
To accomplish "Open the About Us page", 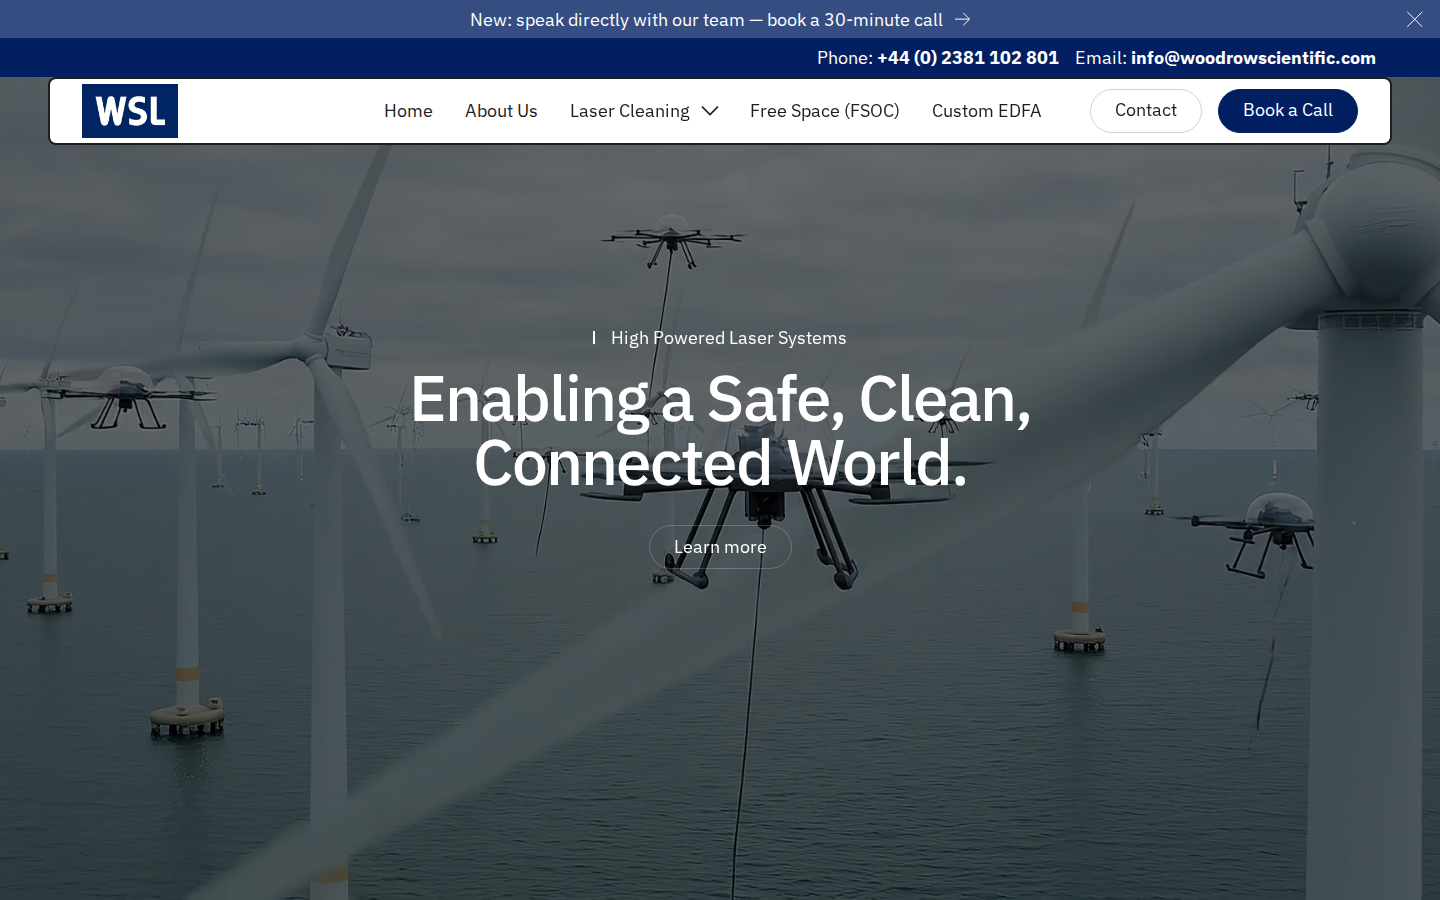I will (501, 111).
